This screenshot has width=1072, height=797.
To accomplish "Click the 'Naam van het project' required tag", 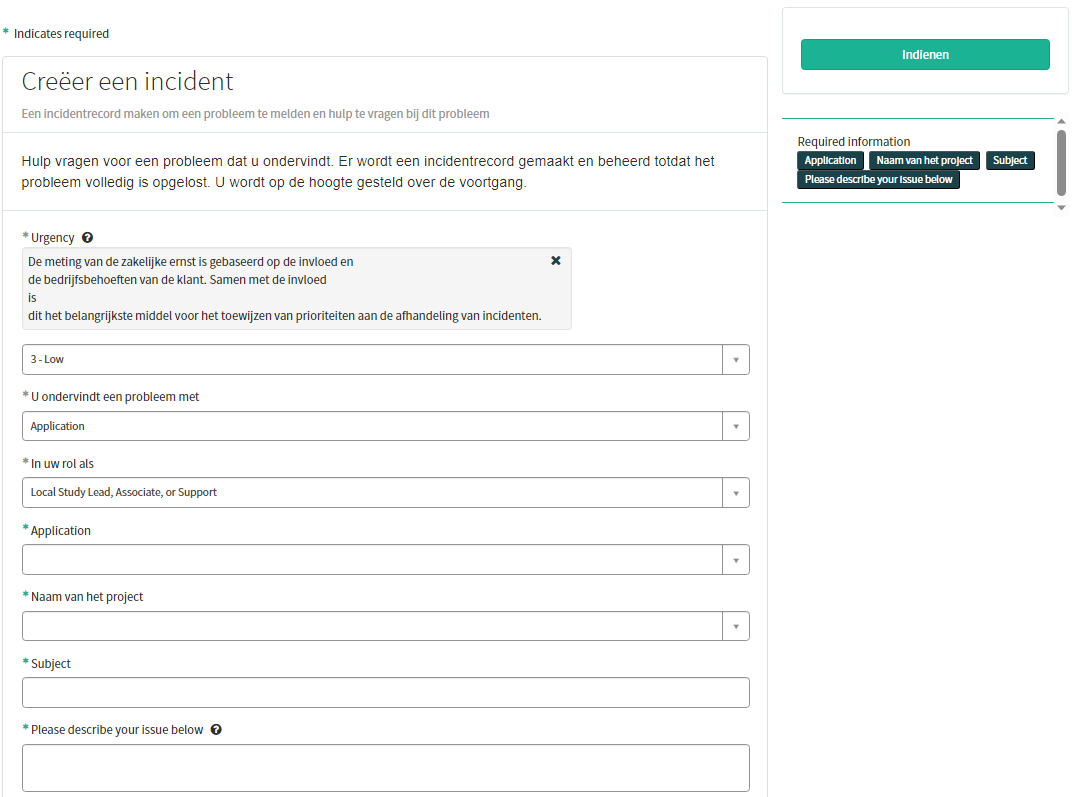I will click(924, 161).
